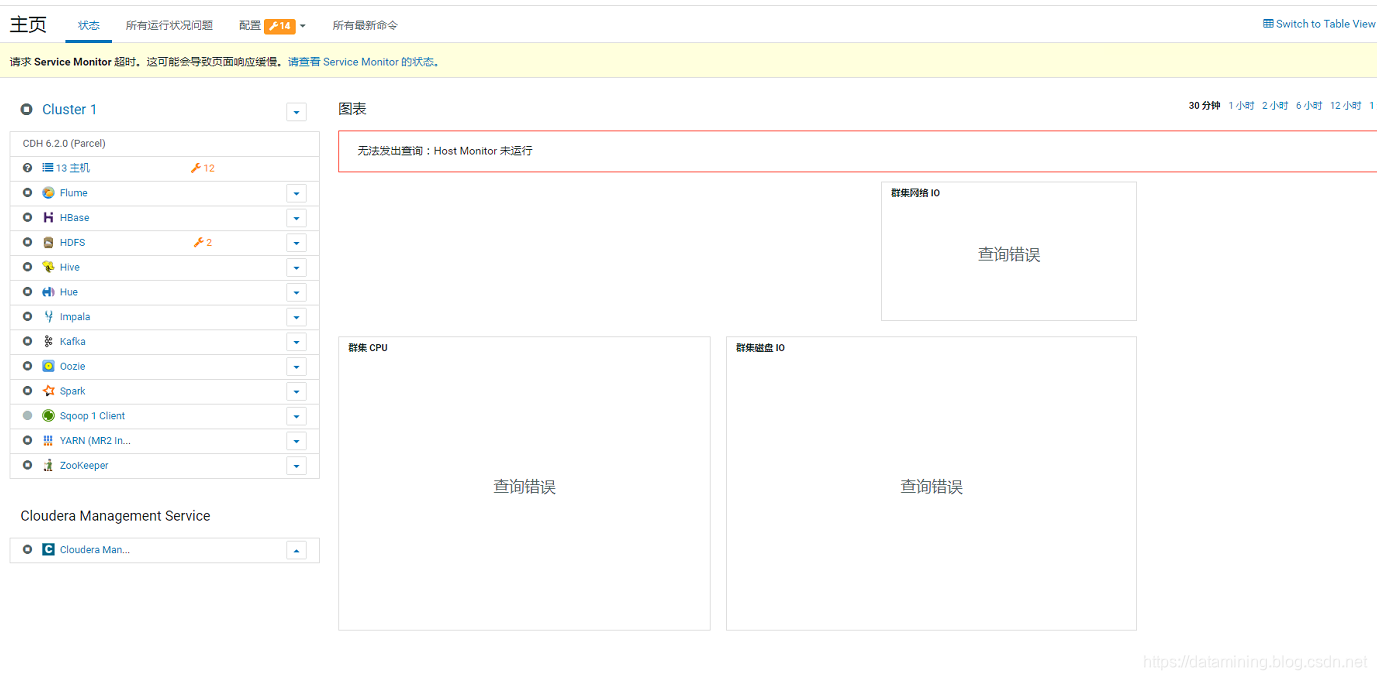Click the Sqoop 1 Client icon
Image resolution: width=1377 pixels, height=680 pixels.
pos(48,416)
